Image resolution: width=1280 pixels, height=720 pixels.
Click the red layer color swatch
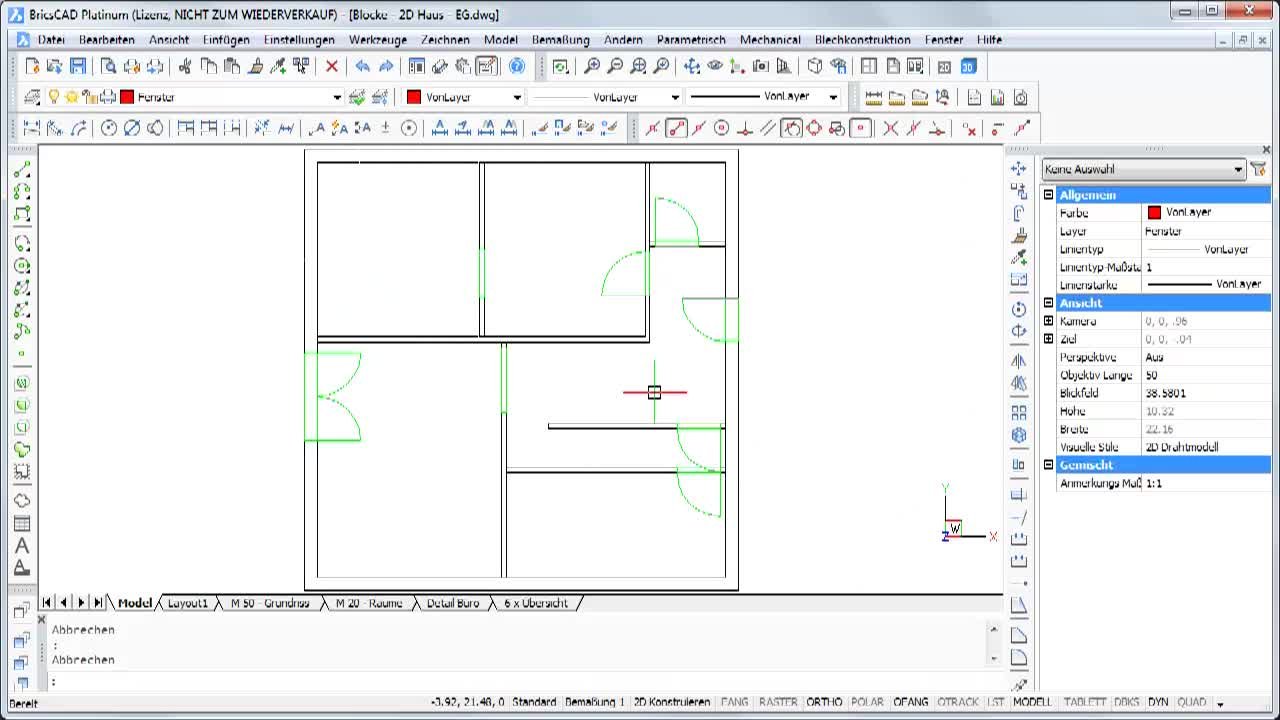pyautogui.click(x=127, y=97)
